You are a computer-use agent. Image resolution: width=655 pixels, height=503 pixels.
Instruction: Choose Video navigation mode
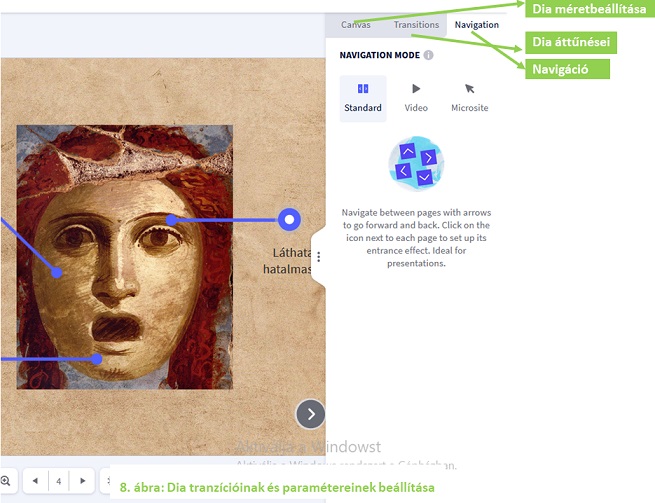416,99
